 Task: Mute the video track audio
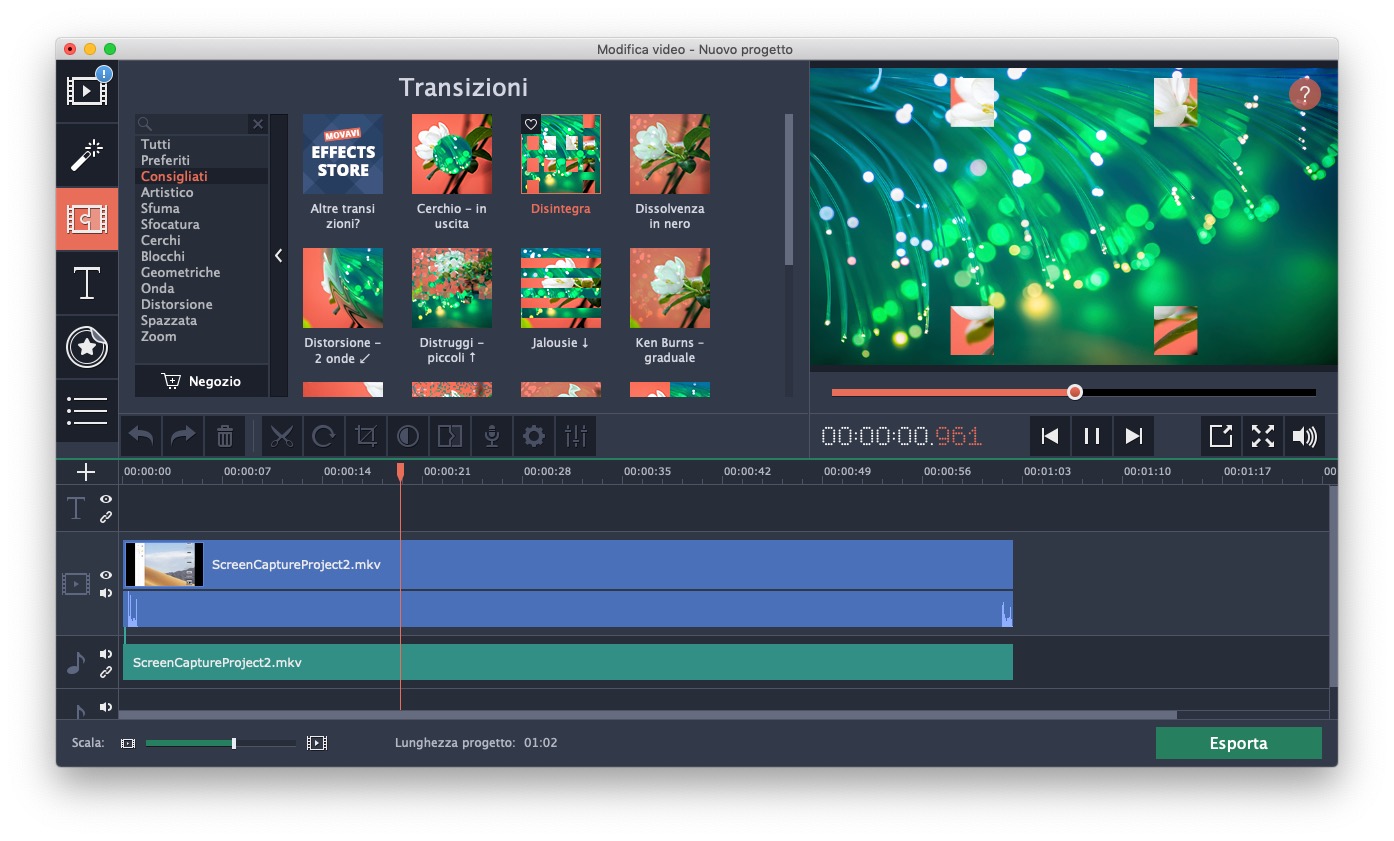pyautogui.click(x=106, y=593)
